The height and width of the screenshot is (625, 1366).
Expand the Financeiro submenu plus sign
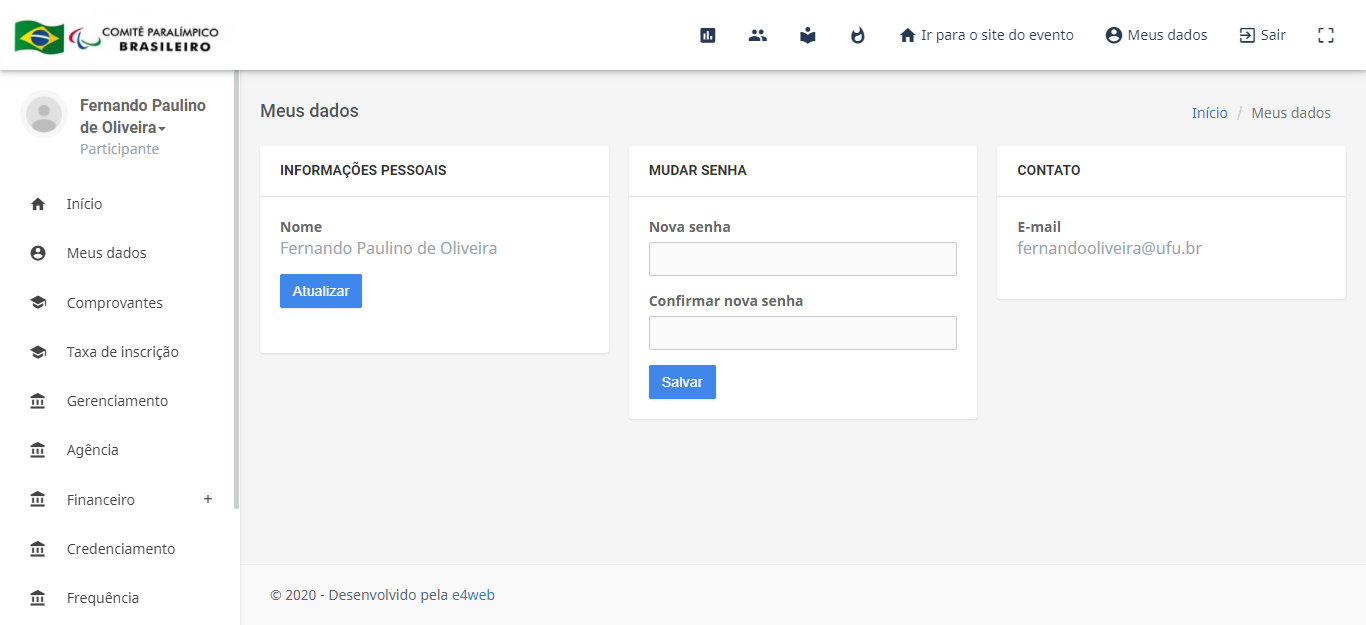pyautogui.click(x=208, y=499)
